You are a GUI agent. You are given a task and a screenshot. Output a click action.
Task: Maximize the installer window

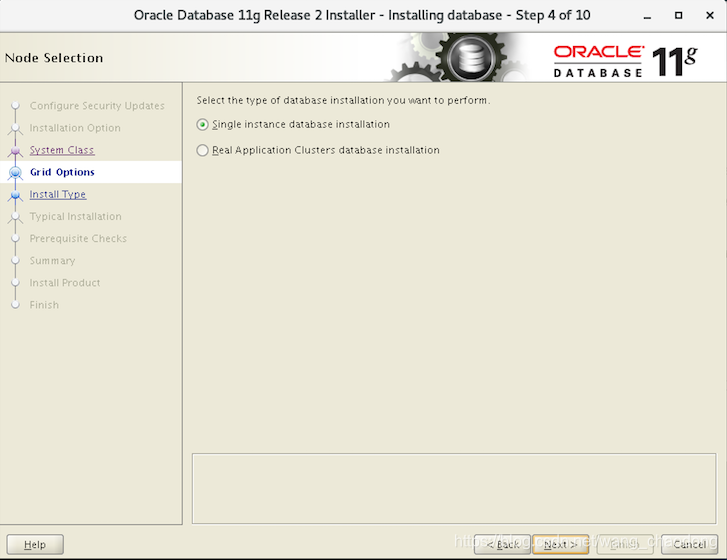click(678, 16)
